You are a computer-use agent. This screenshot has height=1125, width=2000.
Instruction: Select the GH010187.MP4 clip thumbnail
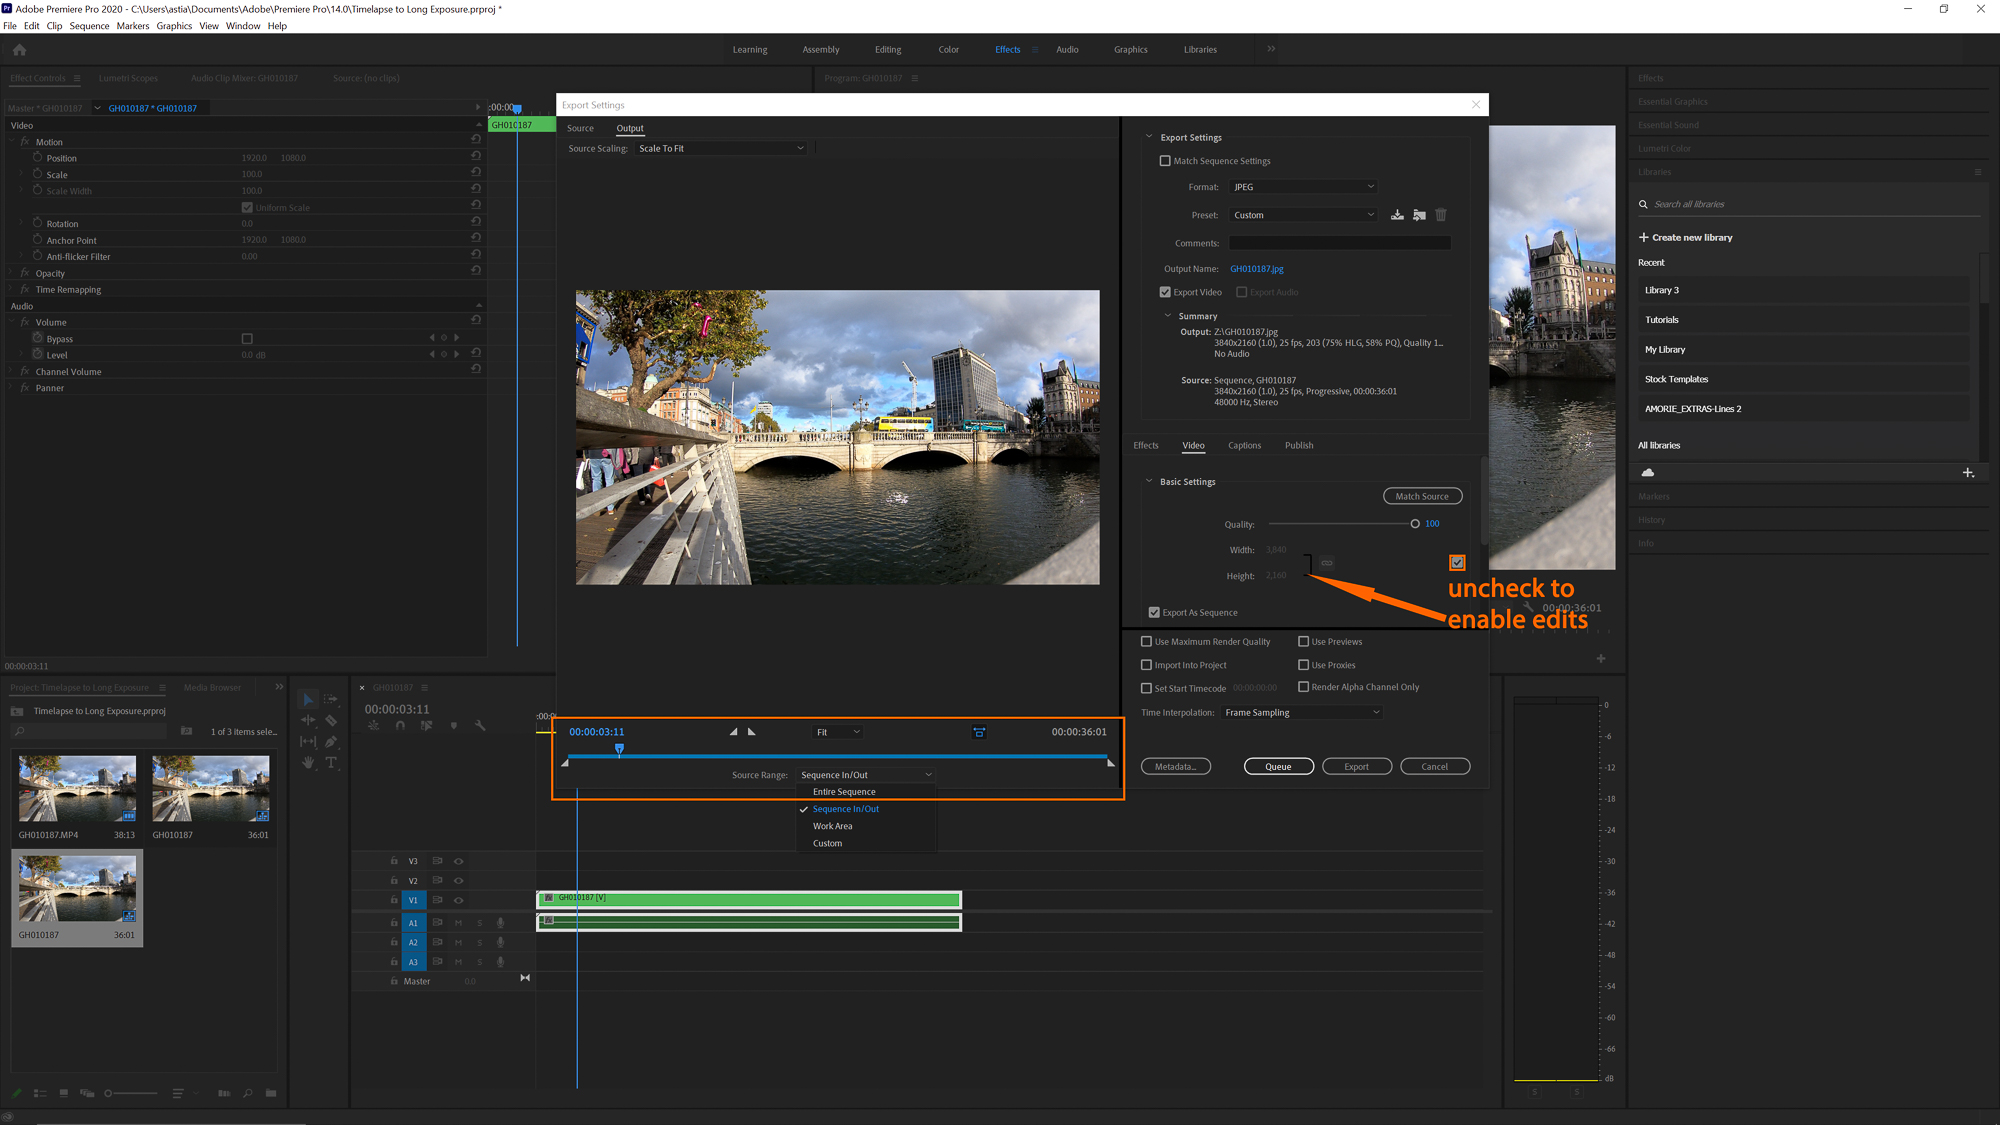(x=76, y=788)
